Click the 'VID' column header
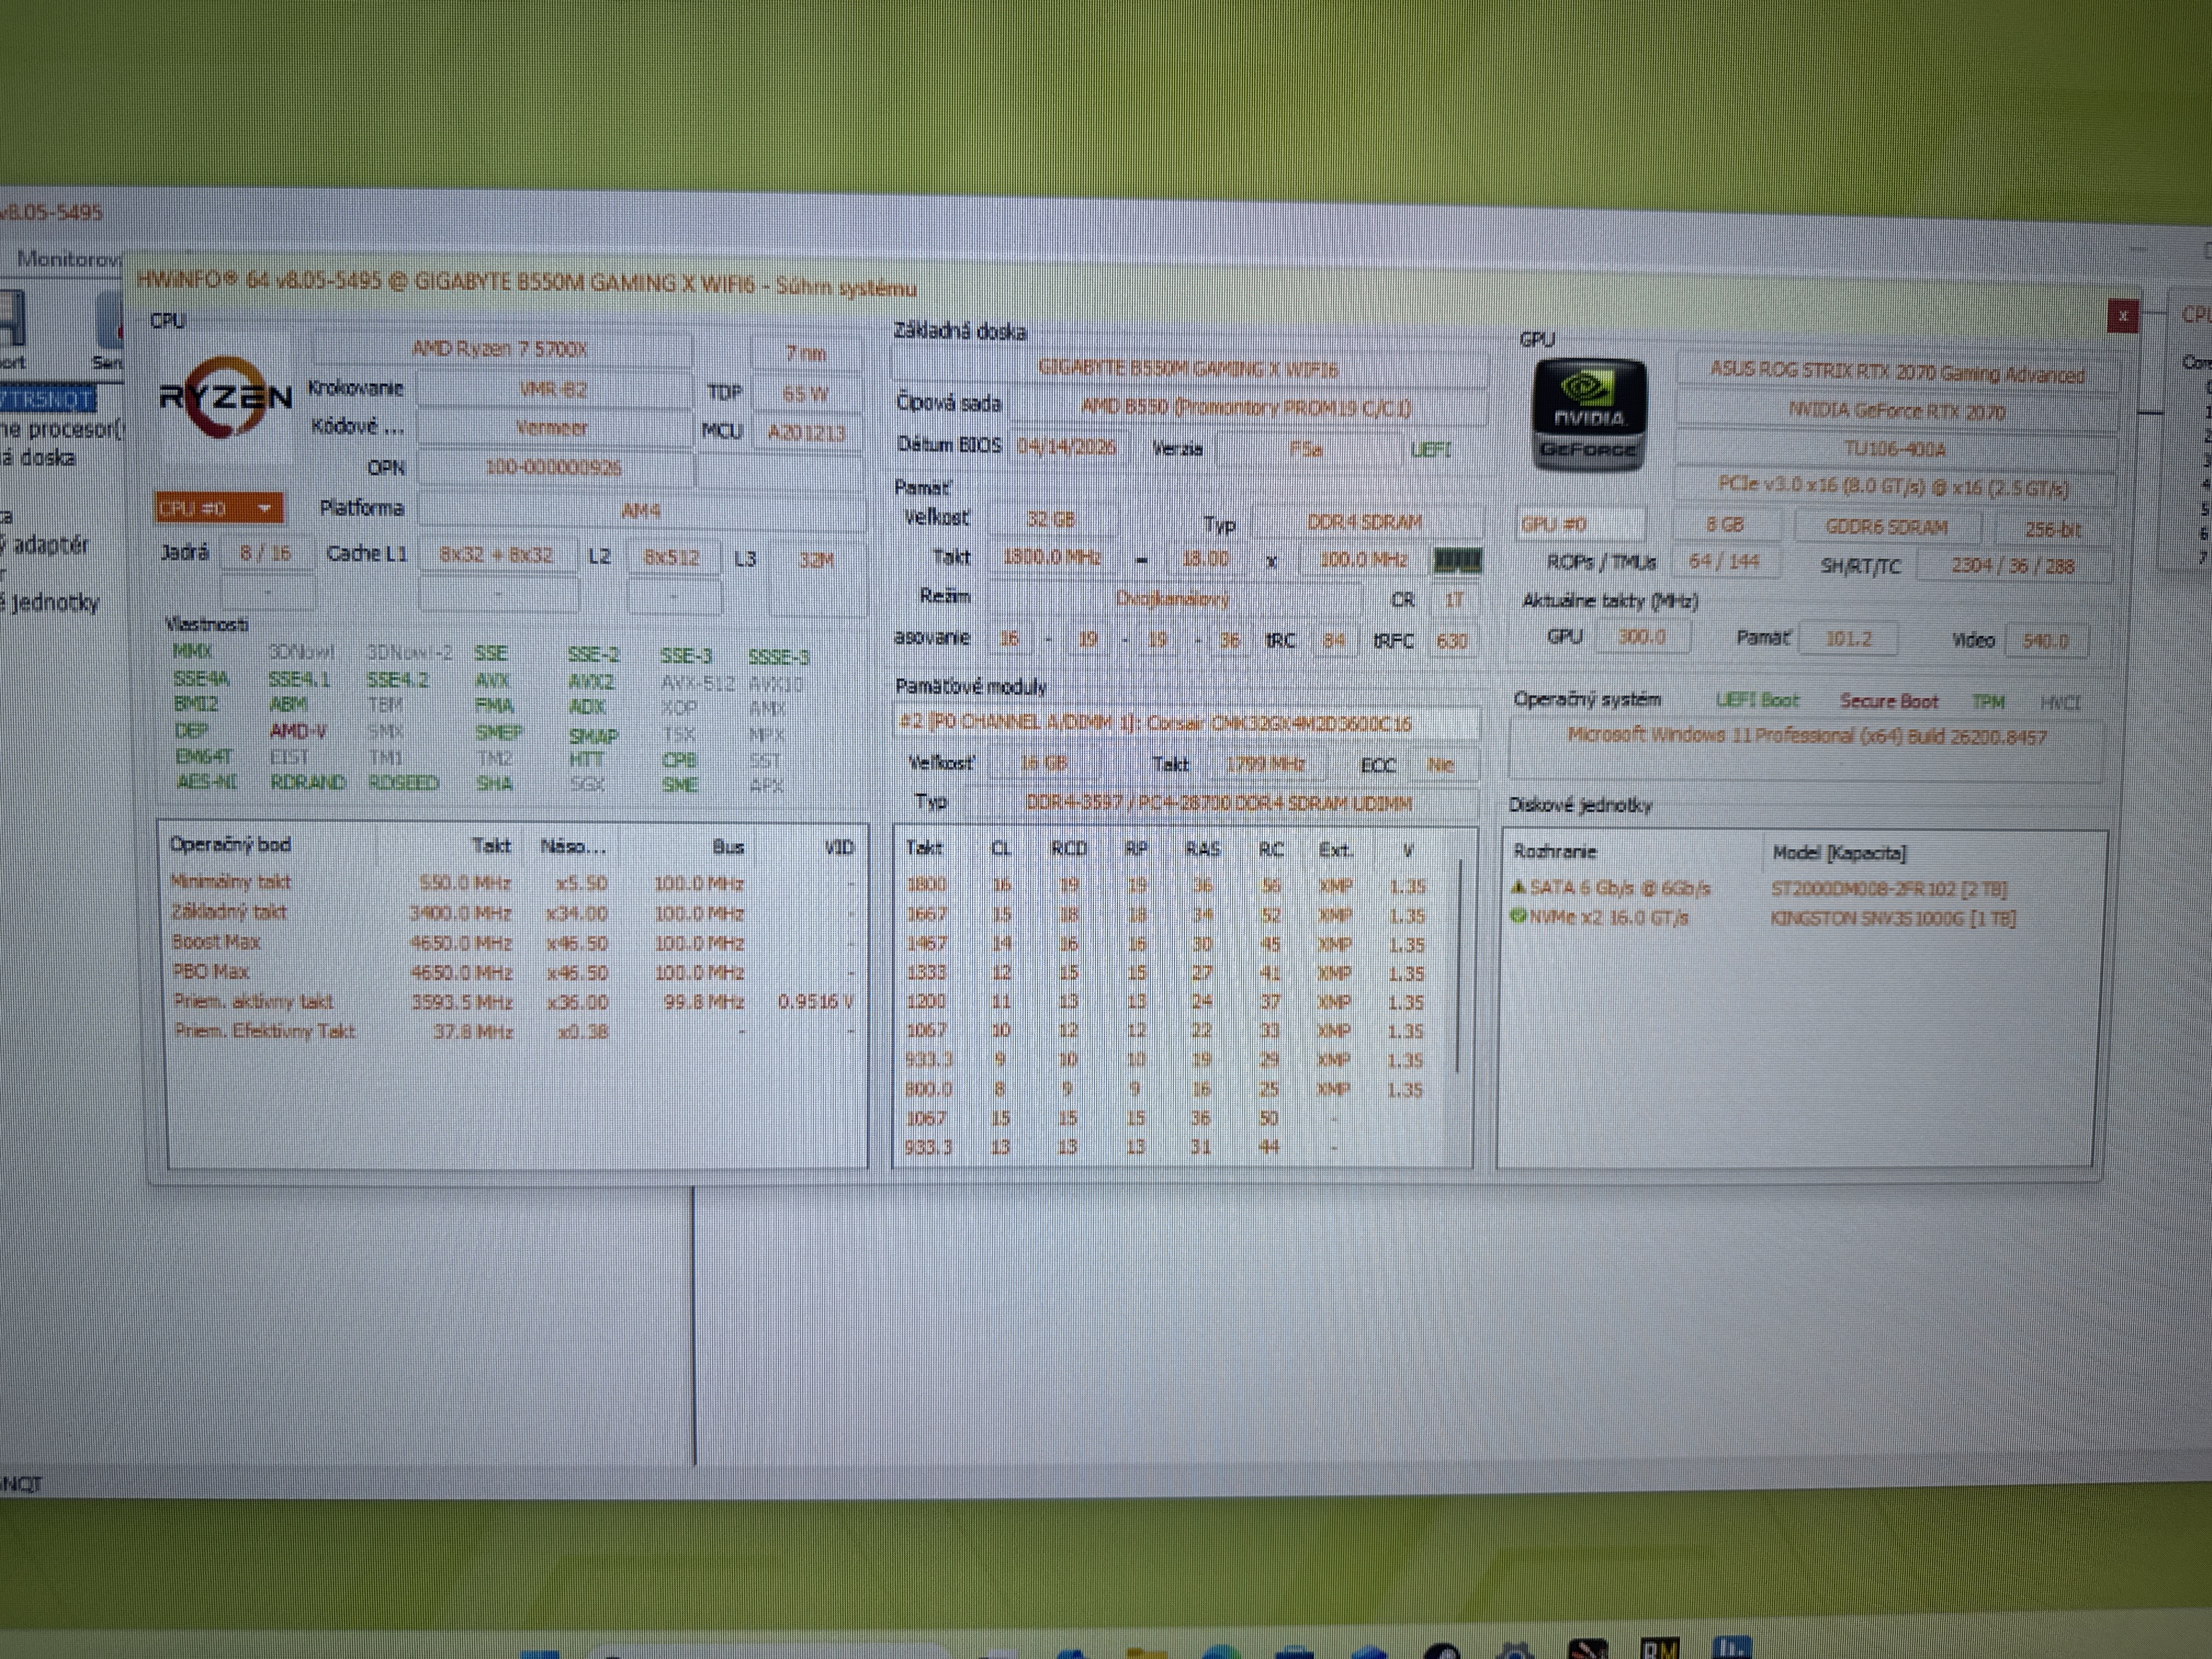The height and width of the screenshot is (1659, 2212). (x=838, y=848)
